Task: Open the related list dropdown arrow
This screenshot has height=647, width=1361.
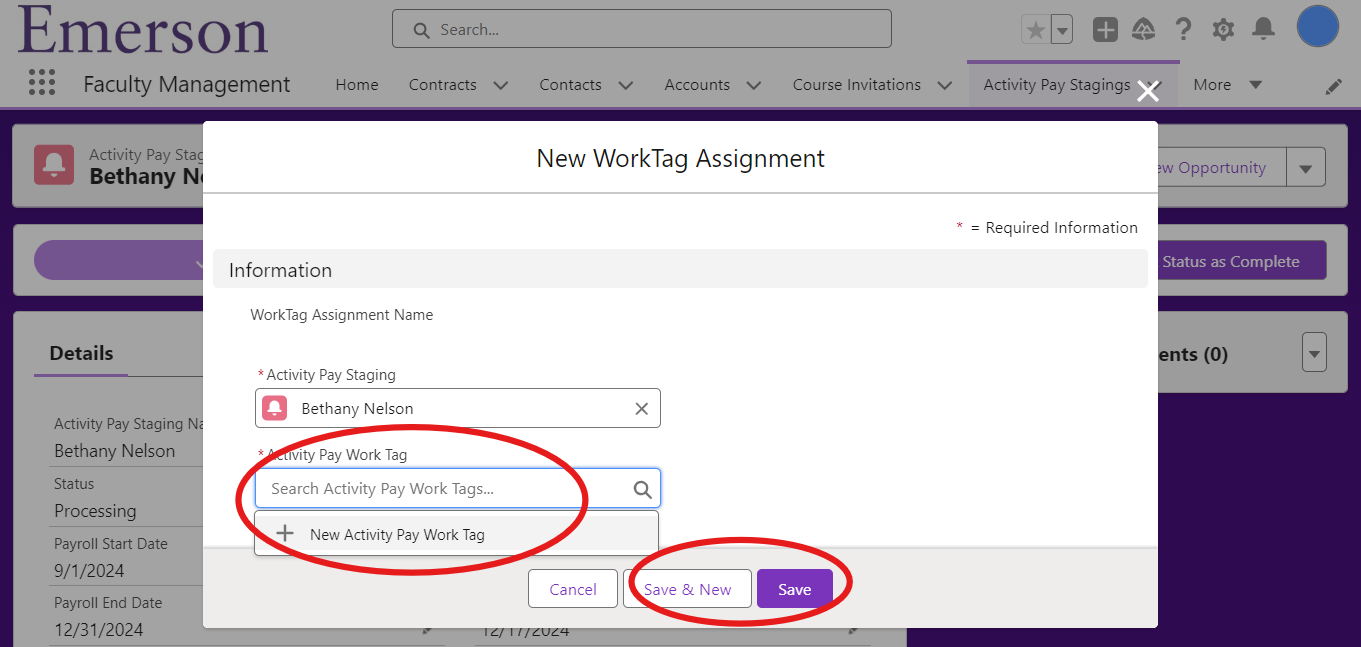Action: [x=1314, y=353]
